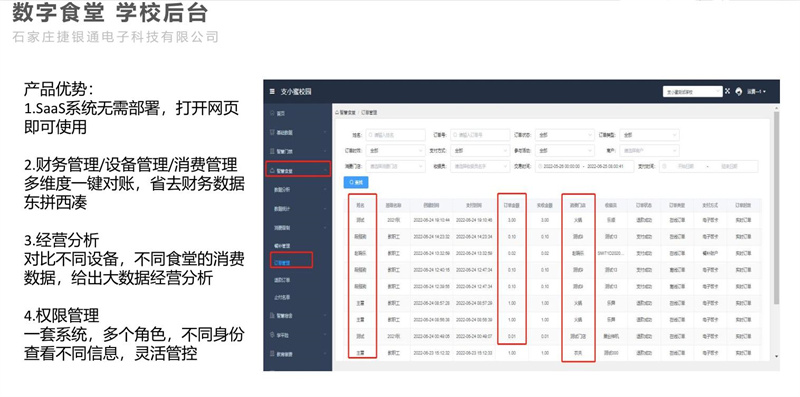Screen dimensions: 800x397
Task: Open the 订单类型 filter dropdown
Action: point(649,135)
